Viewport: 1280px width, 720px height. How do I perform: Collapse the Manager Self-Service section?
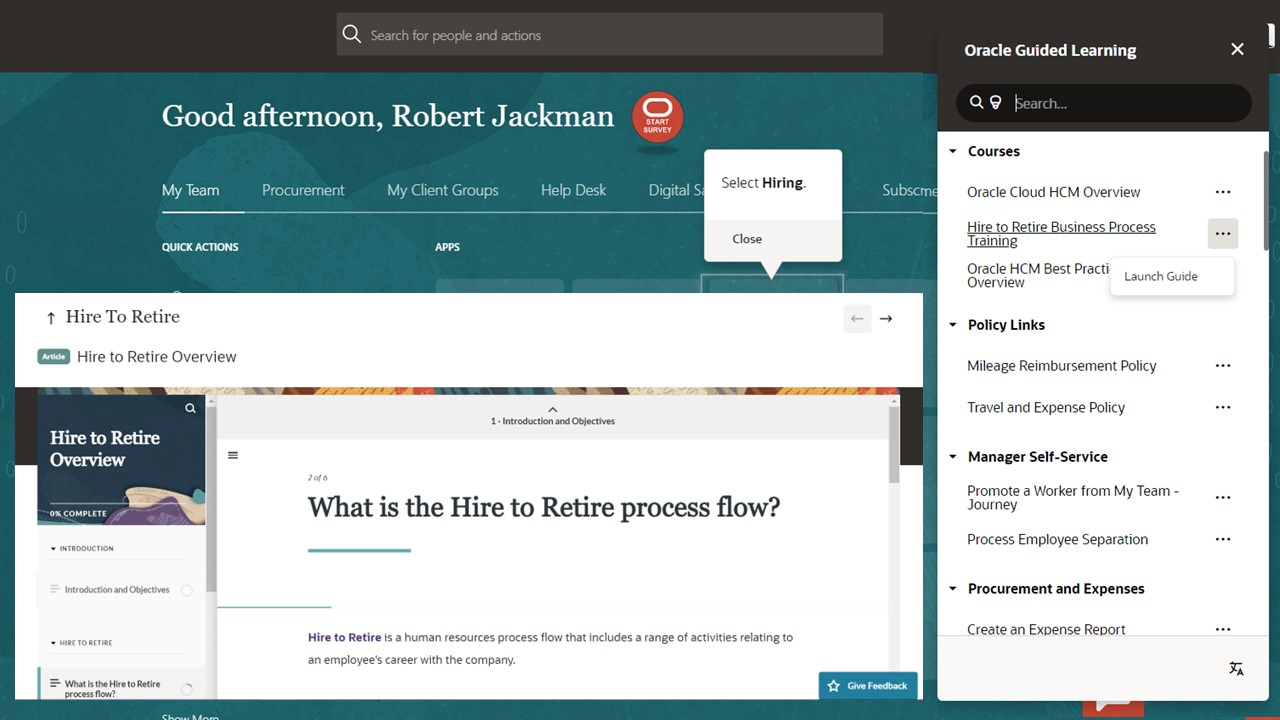tap(953, 457)
